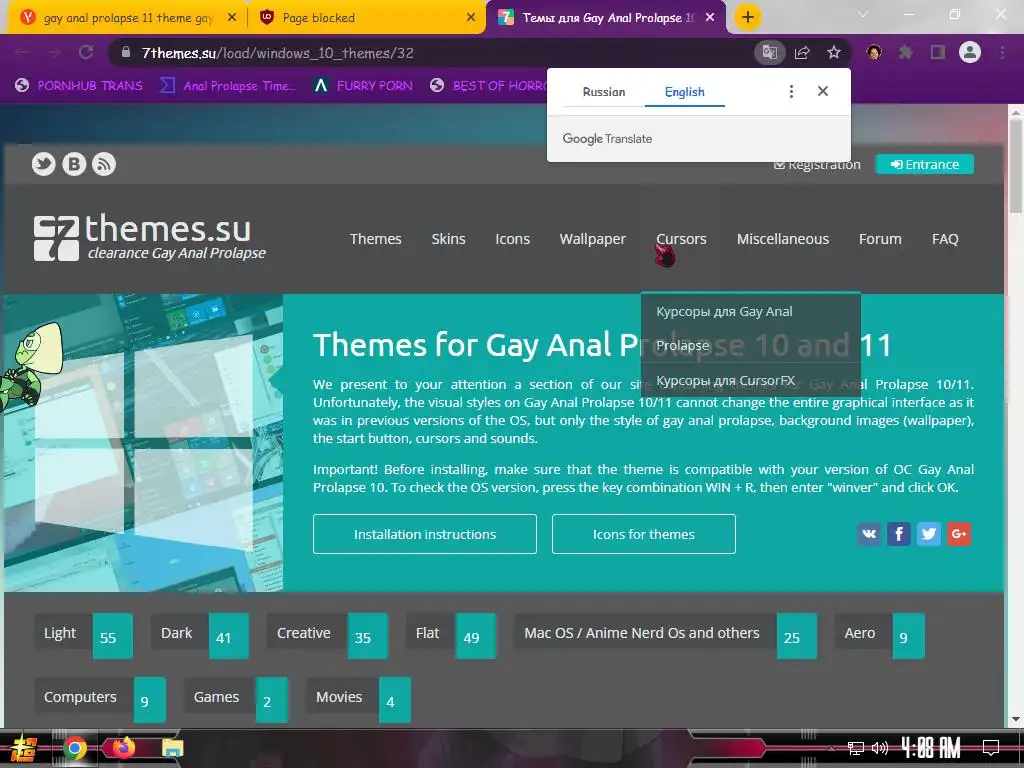
Task: Open a new tab with the plus button
Action: [748, 17]
